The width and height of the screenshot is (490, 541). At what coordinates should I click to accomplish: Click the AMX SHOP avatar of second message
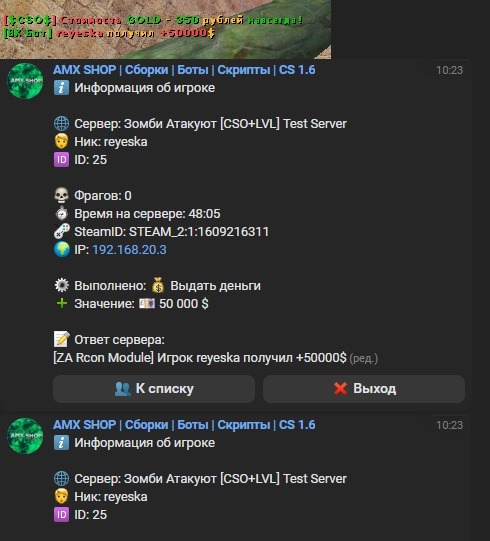pos(25,436)
